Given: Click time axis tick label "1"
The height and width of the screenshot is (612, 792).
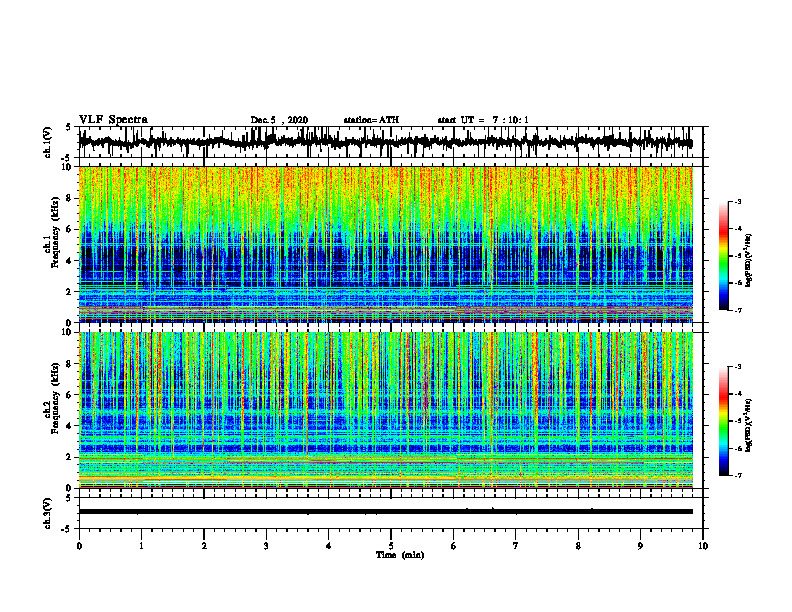Looking at the screenshot, I should (x=141, y=546).
